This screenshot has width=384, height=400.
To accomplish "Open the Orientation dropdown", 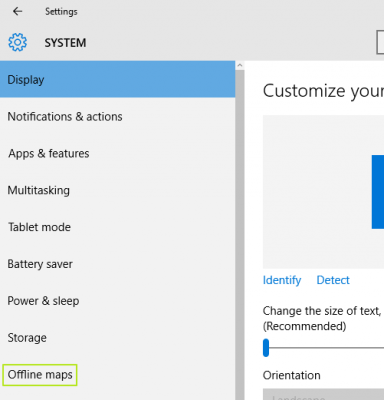I will [323, 394].
